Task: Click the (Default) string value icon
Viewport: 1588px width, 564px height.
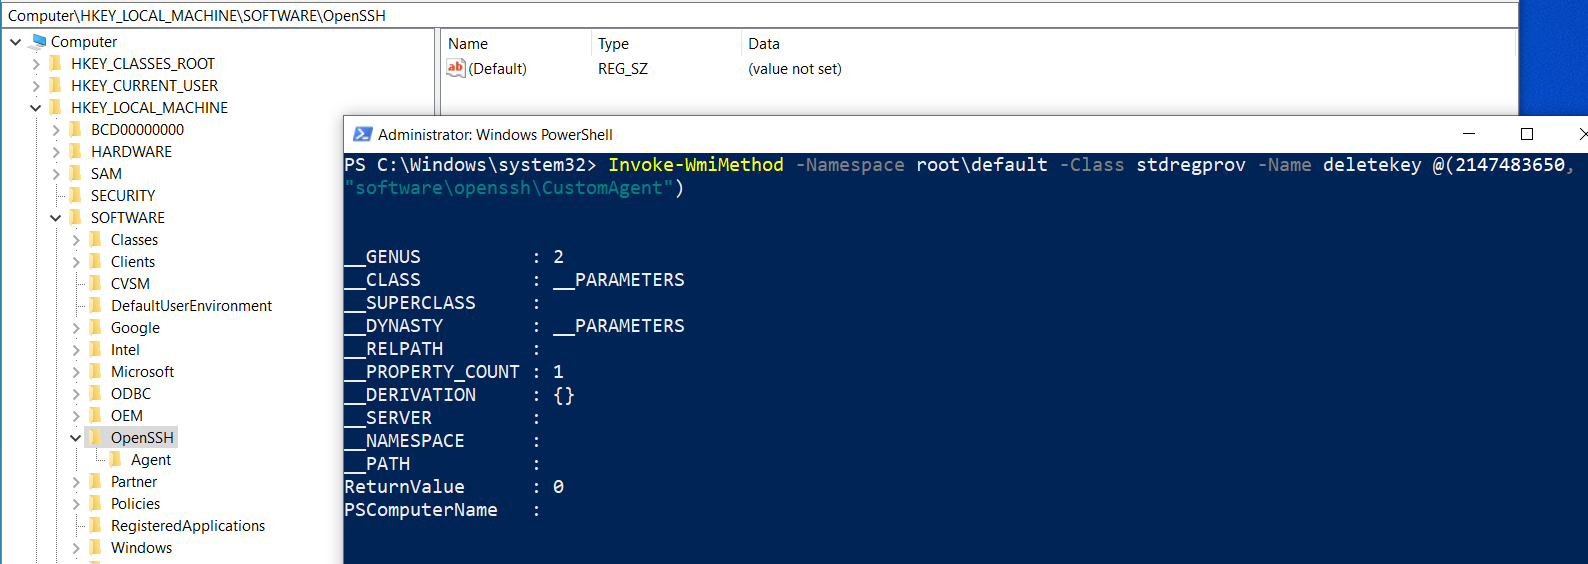Action: tap(456, 68)
